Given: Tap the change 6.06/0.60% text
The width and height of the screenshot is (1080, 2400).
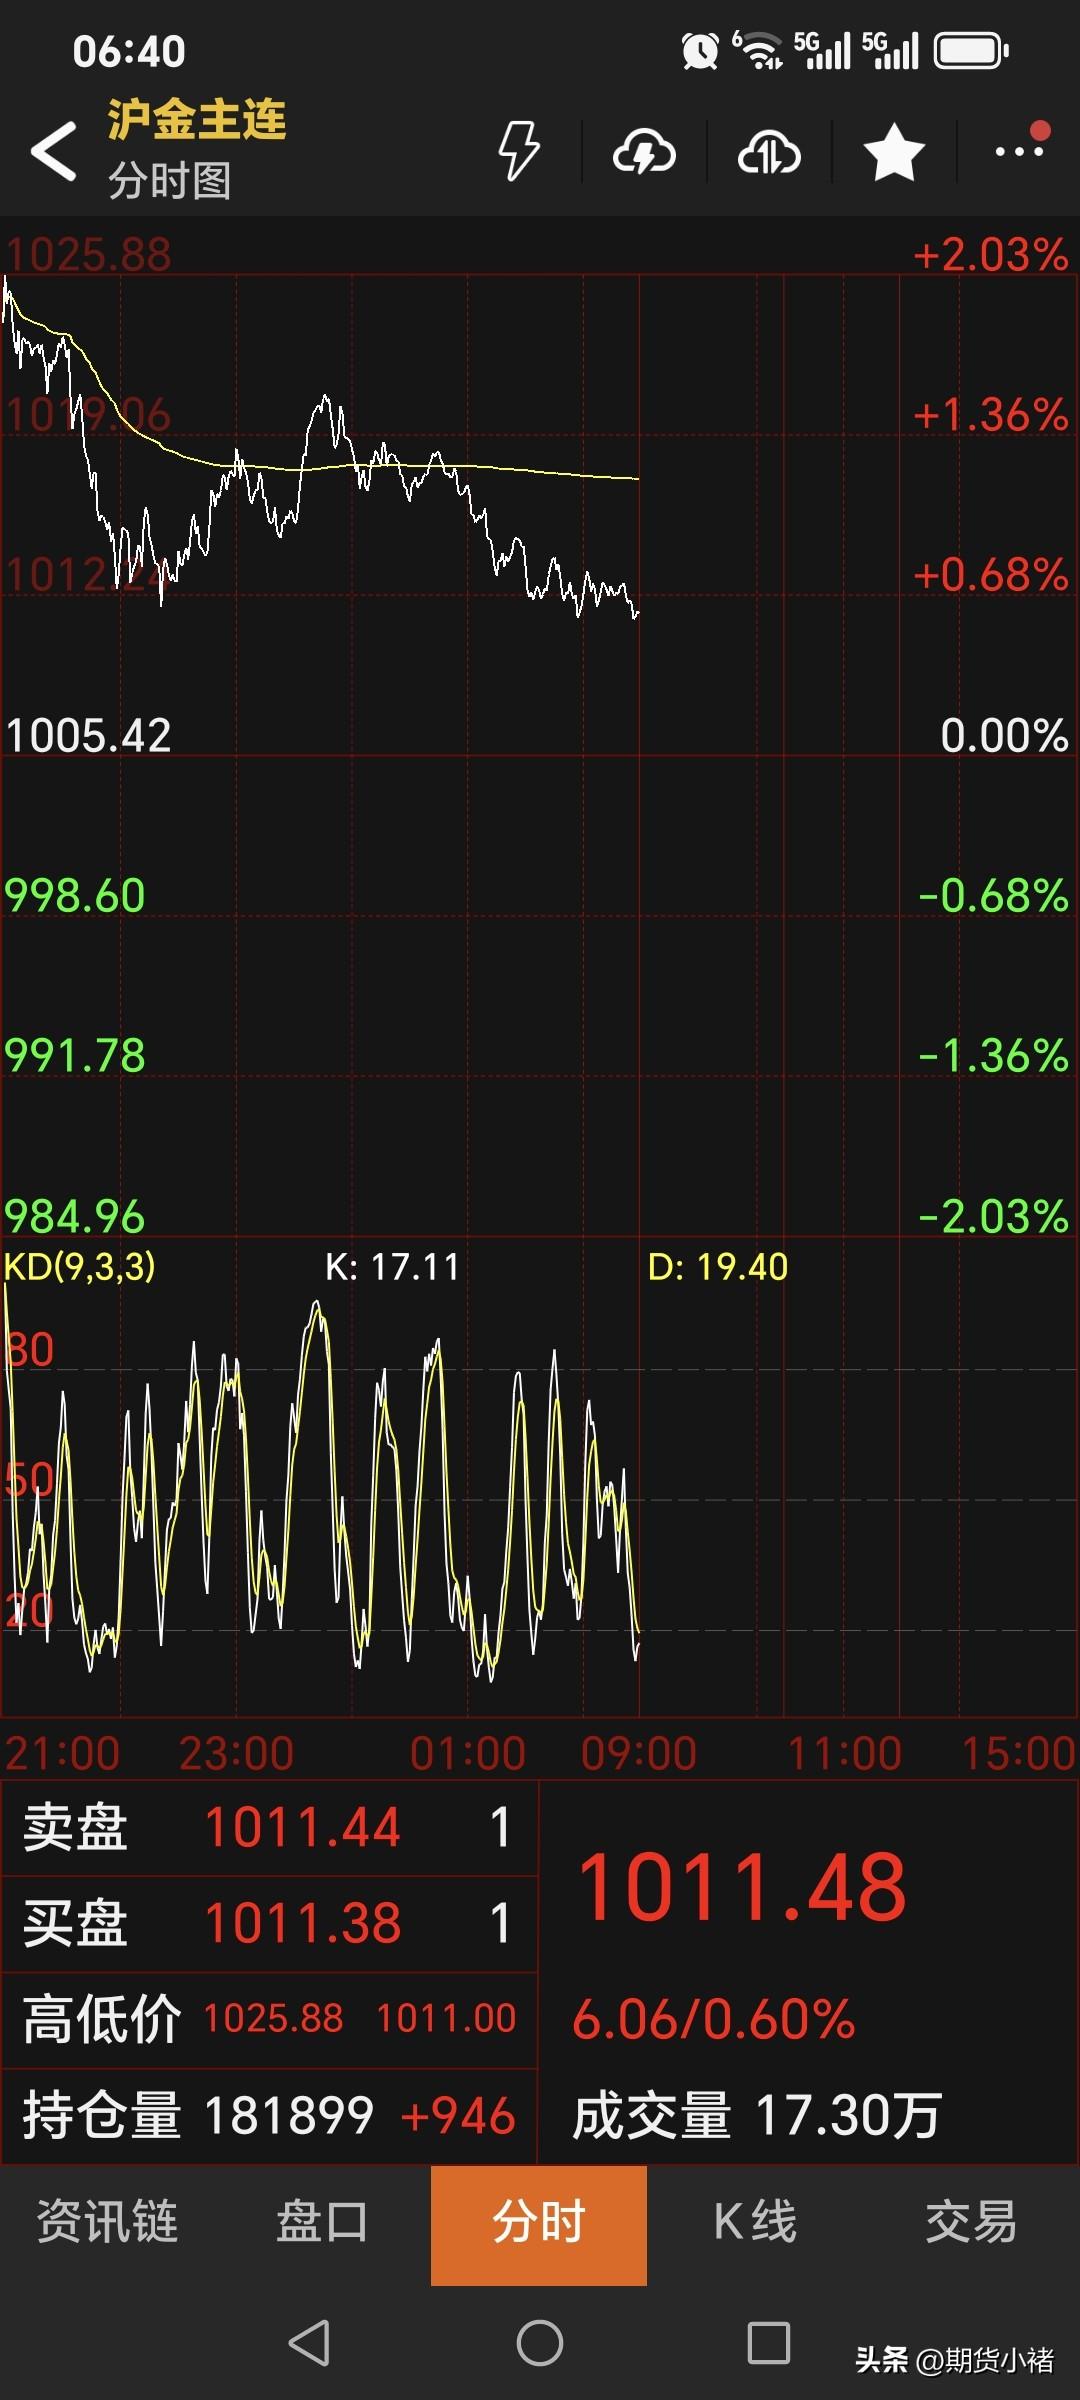Looking at the screenshot, I should point(714,2019).
